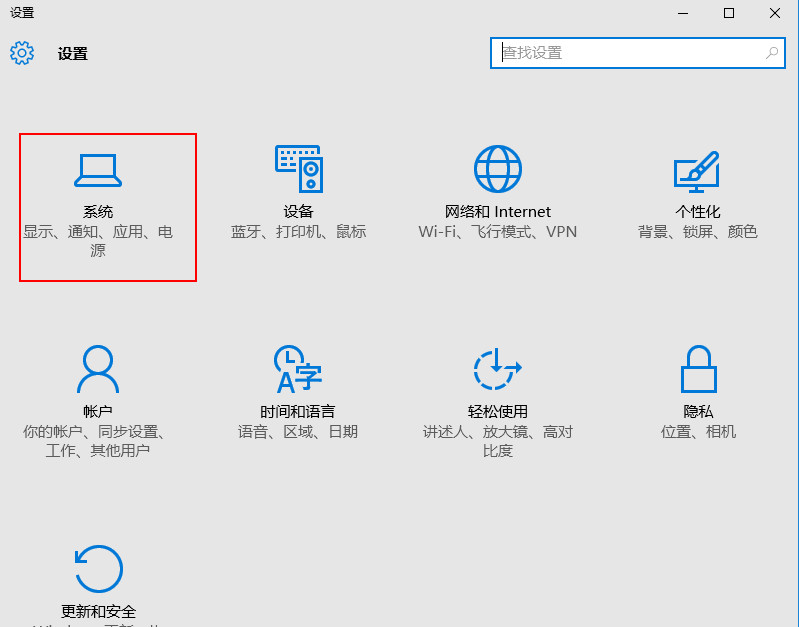Click the 时间和语言 label
This screenshot has height=627, width=799.
click(x=298, y=412)
